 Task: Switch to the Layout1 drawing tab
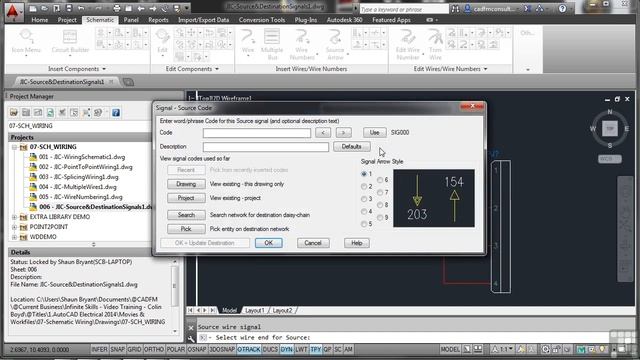point(255,311)
